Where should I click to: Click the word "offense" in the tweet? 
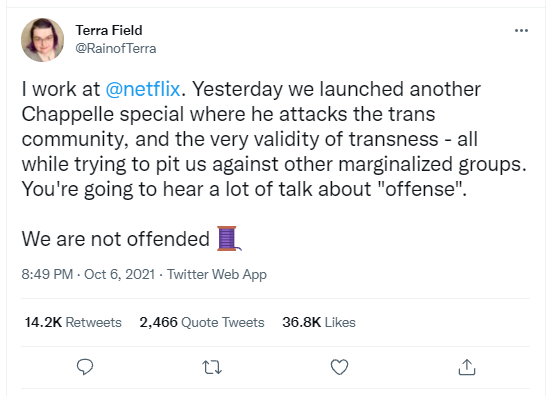pos(420,189)
